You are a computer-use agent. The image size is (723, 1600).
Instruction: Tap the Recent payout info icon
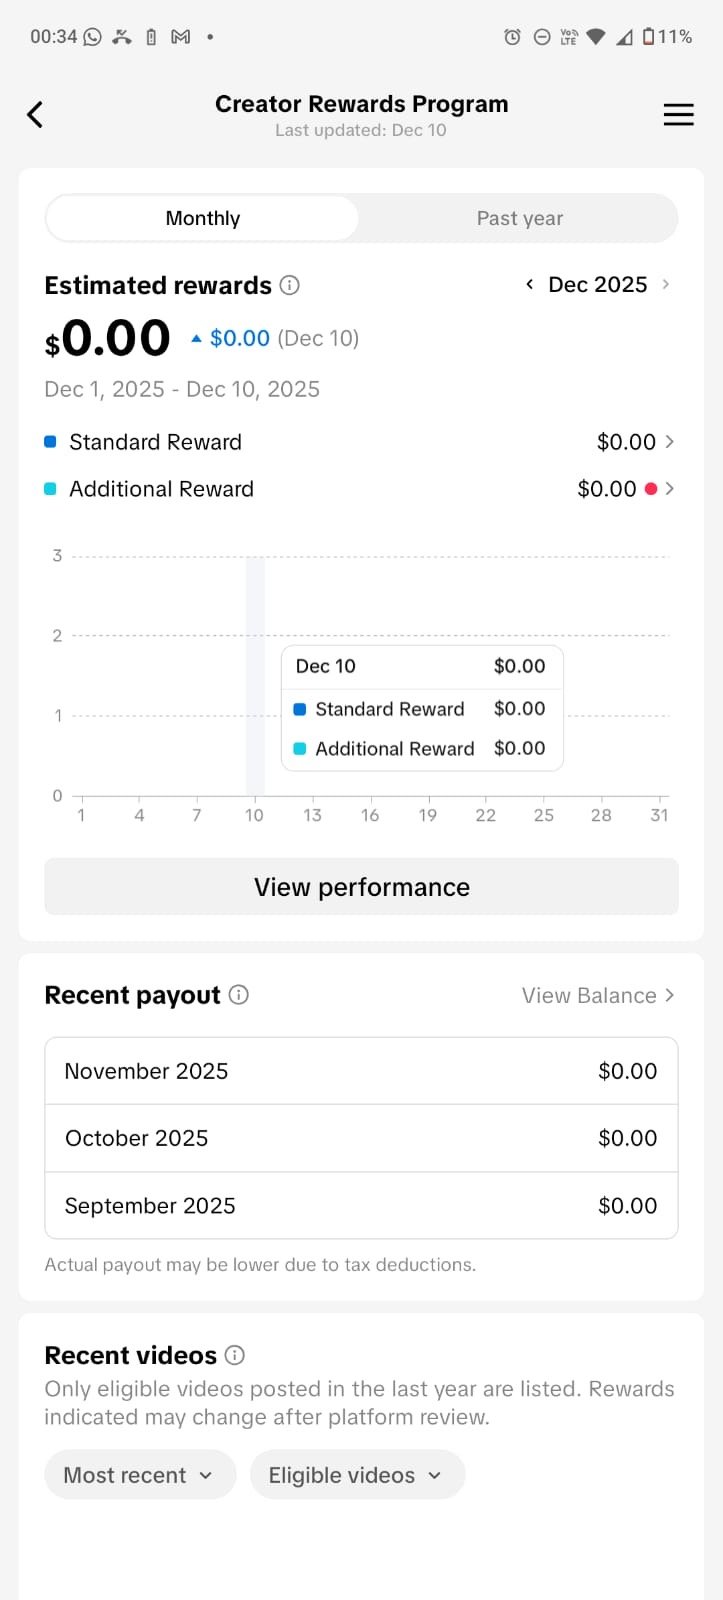(x=239, y=995)
